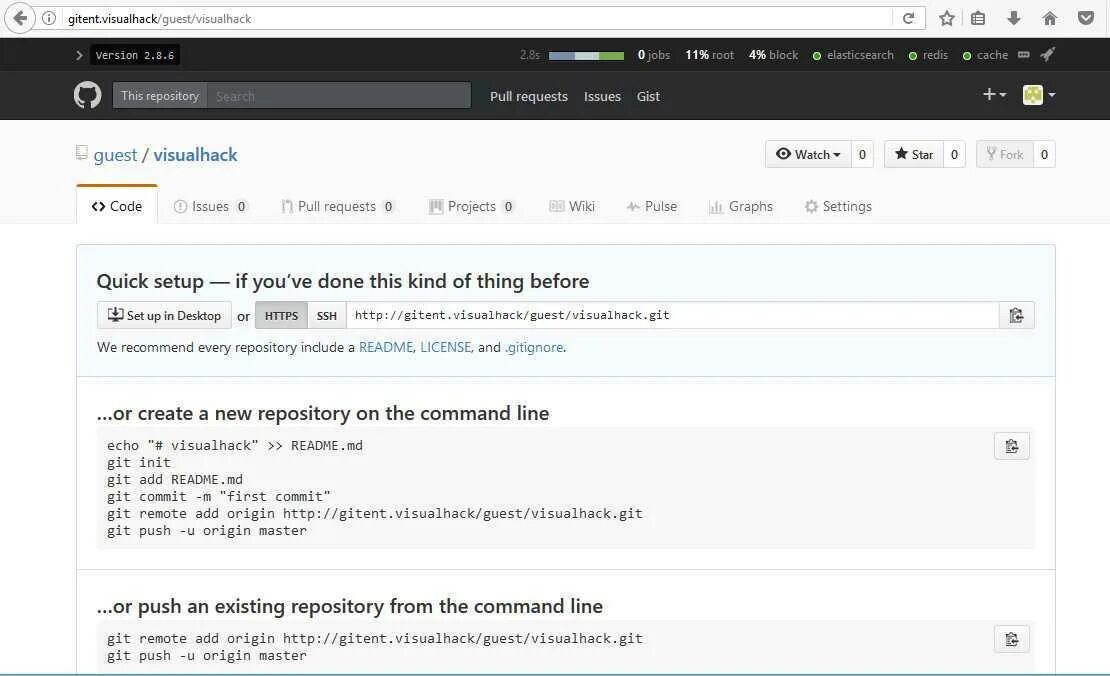Click the clone URL text field
This screenshot has width=1110, height=676.
(x=673, y=315)
